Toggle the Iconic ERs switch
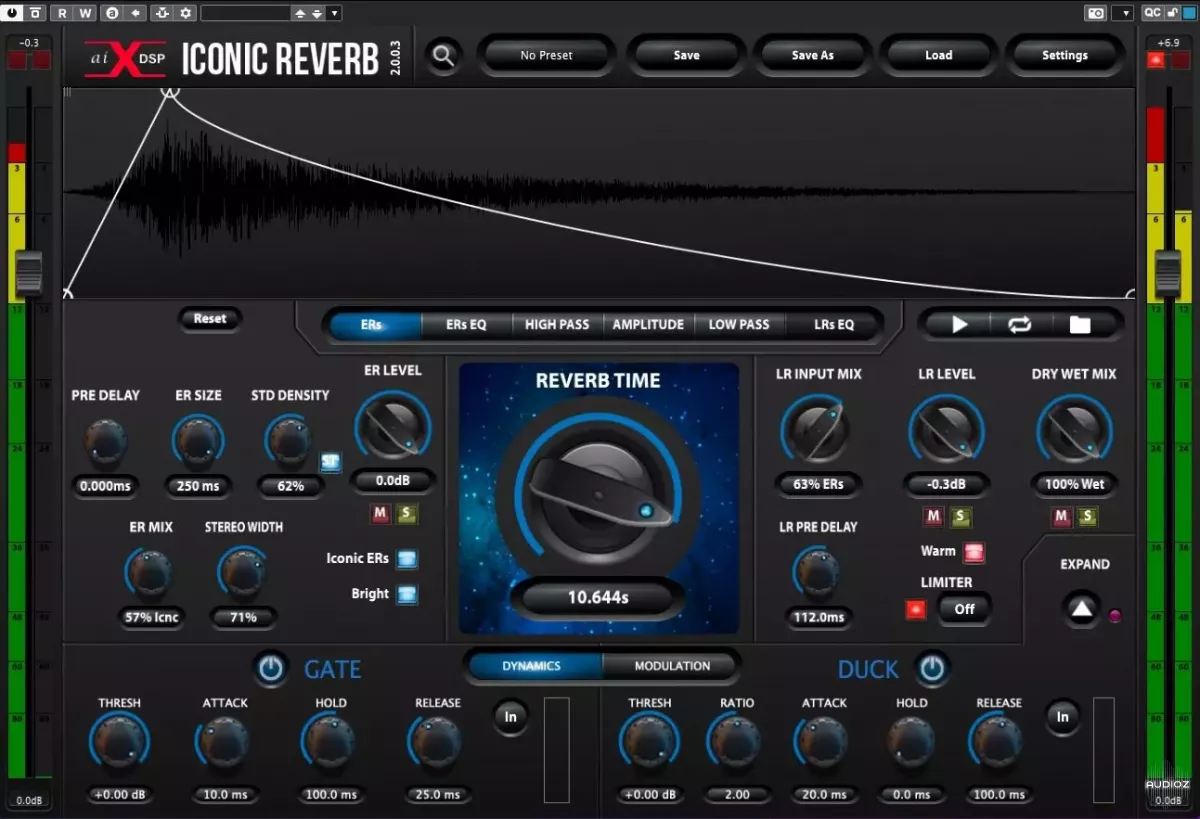Screen dimensions: 1200x819 407,559
